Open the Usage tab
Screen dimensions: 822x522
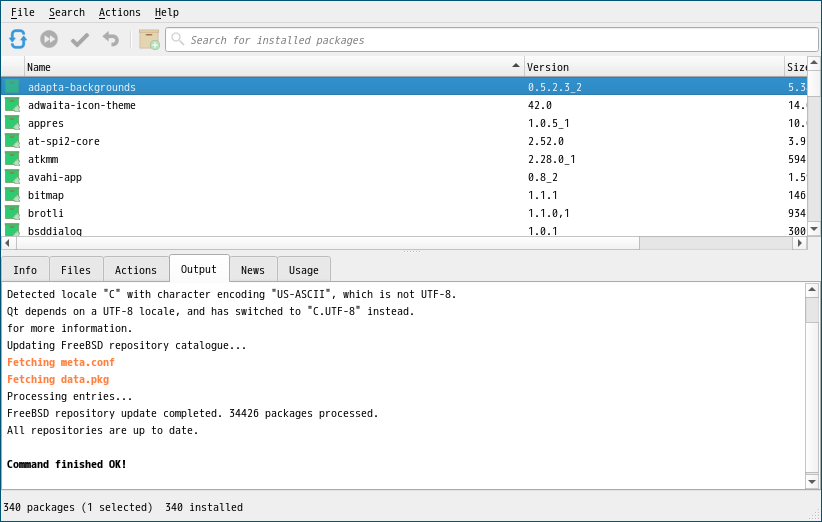(304, 270)
